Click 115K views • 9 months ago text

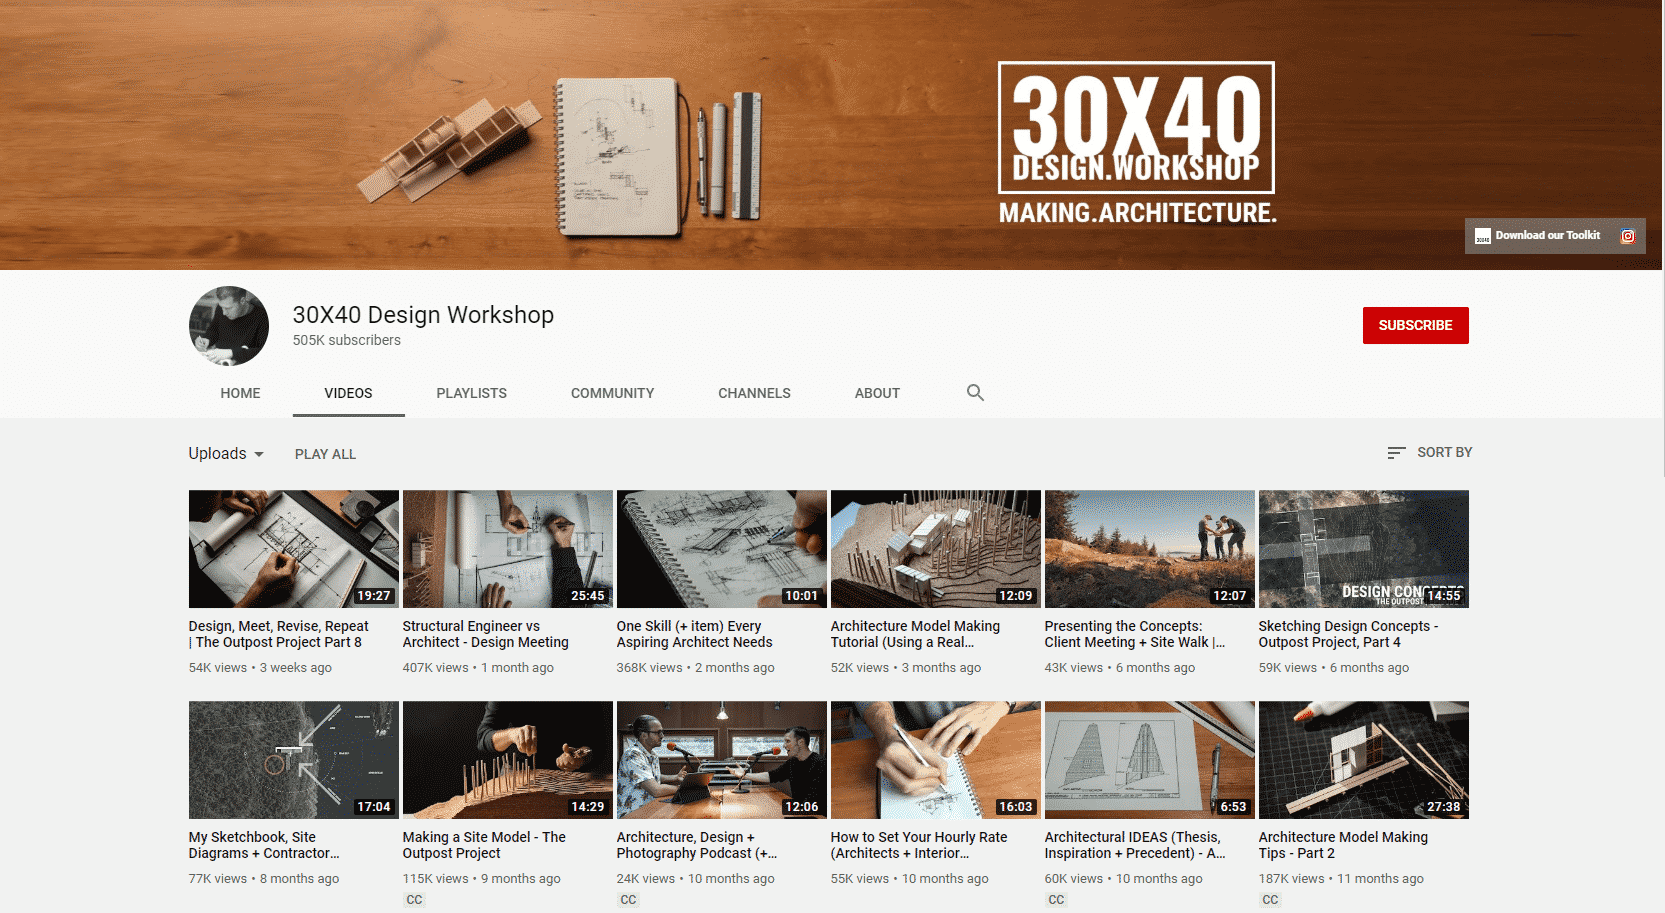coord(482,879)
